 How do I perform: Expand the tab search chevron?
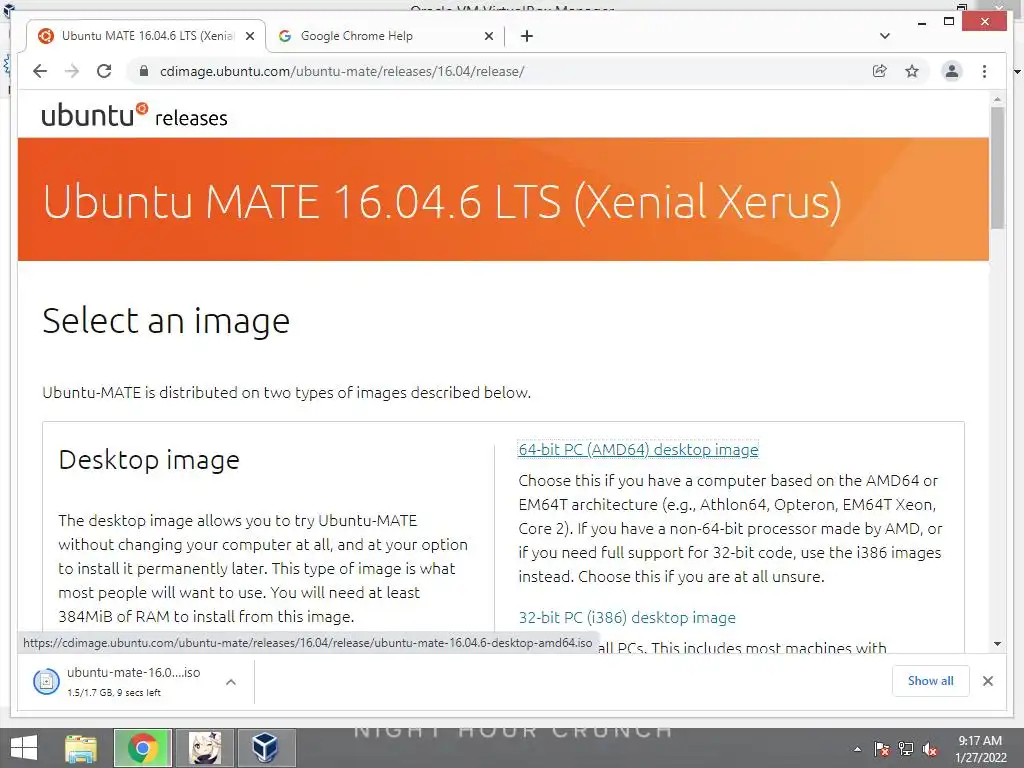coord(884,36)
